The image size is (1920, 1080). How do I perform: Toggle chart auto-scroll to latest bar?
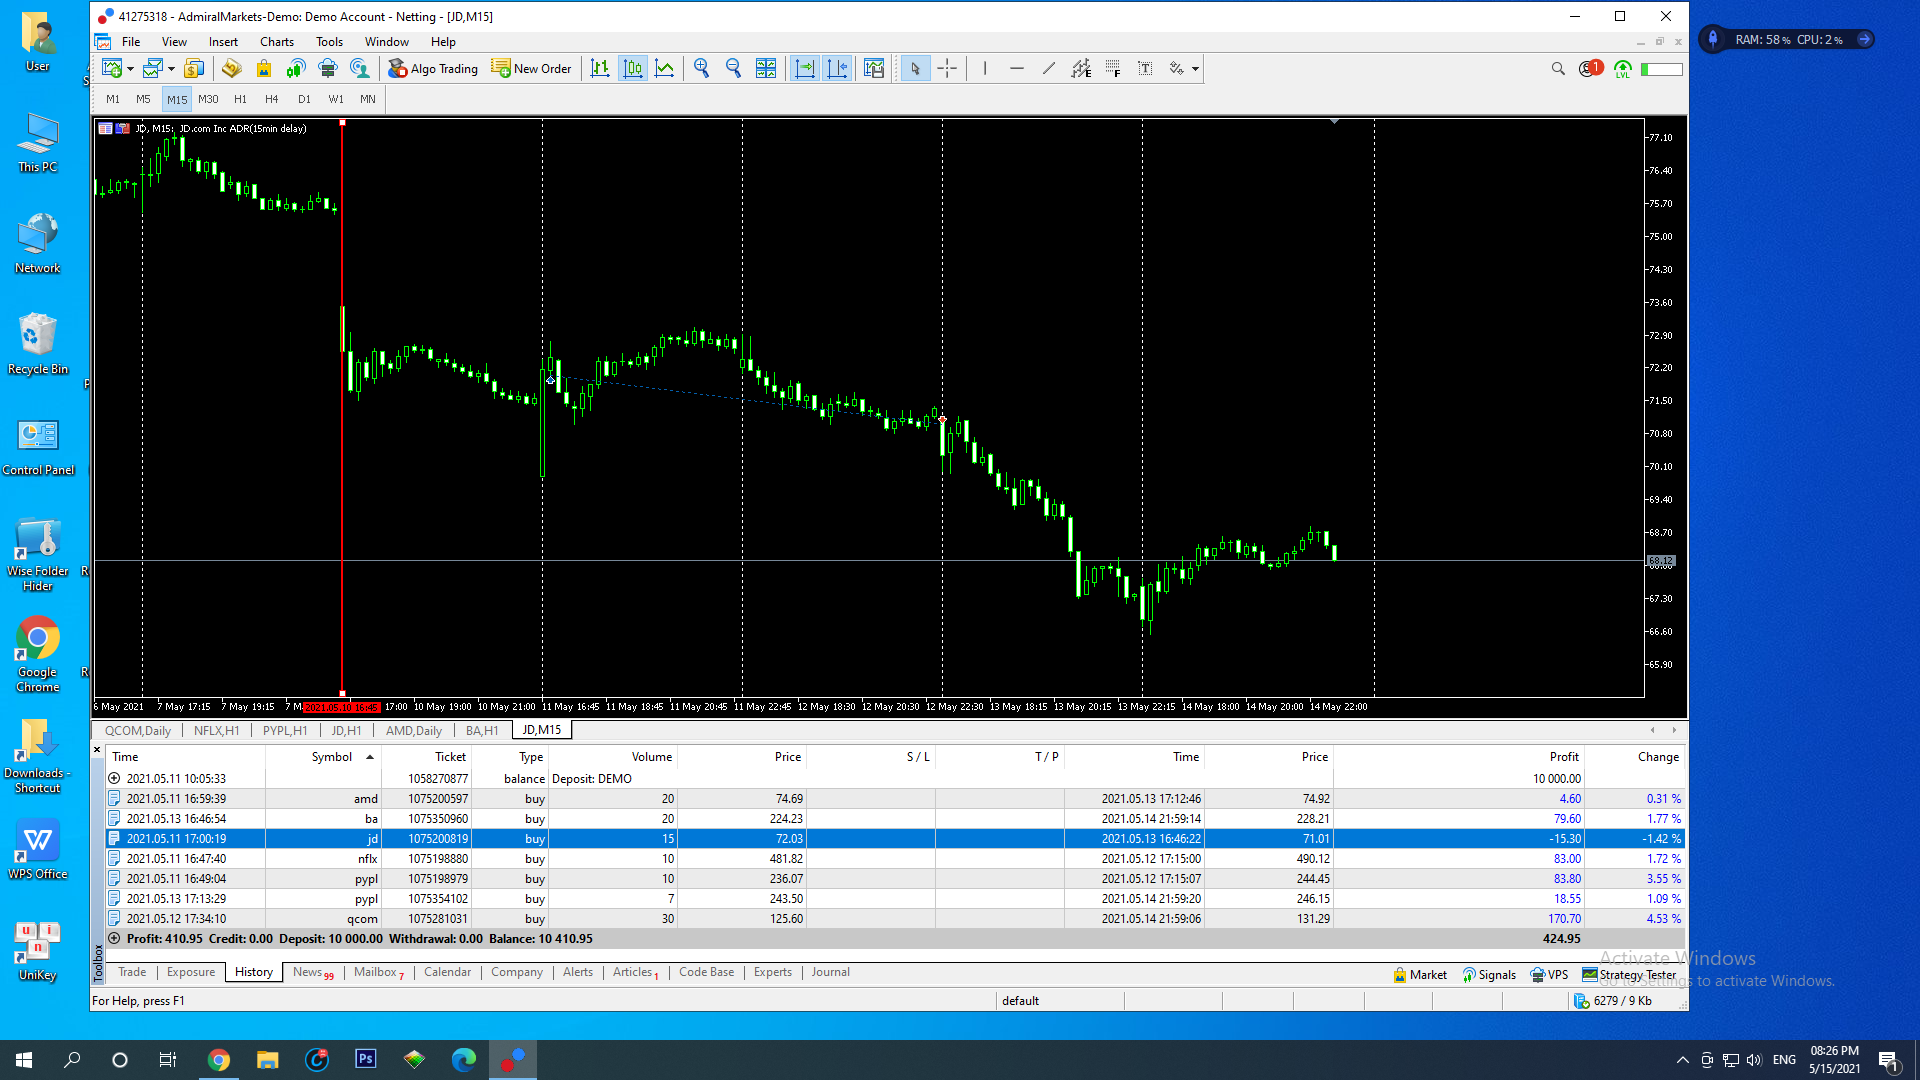pyautogui.click(x=805, y=68)
